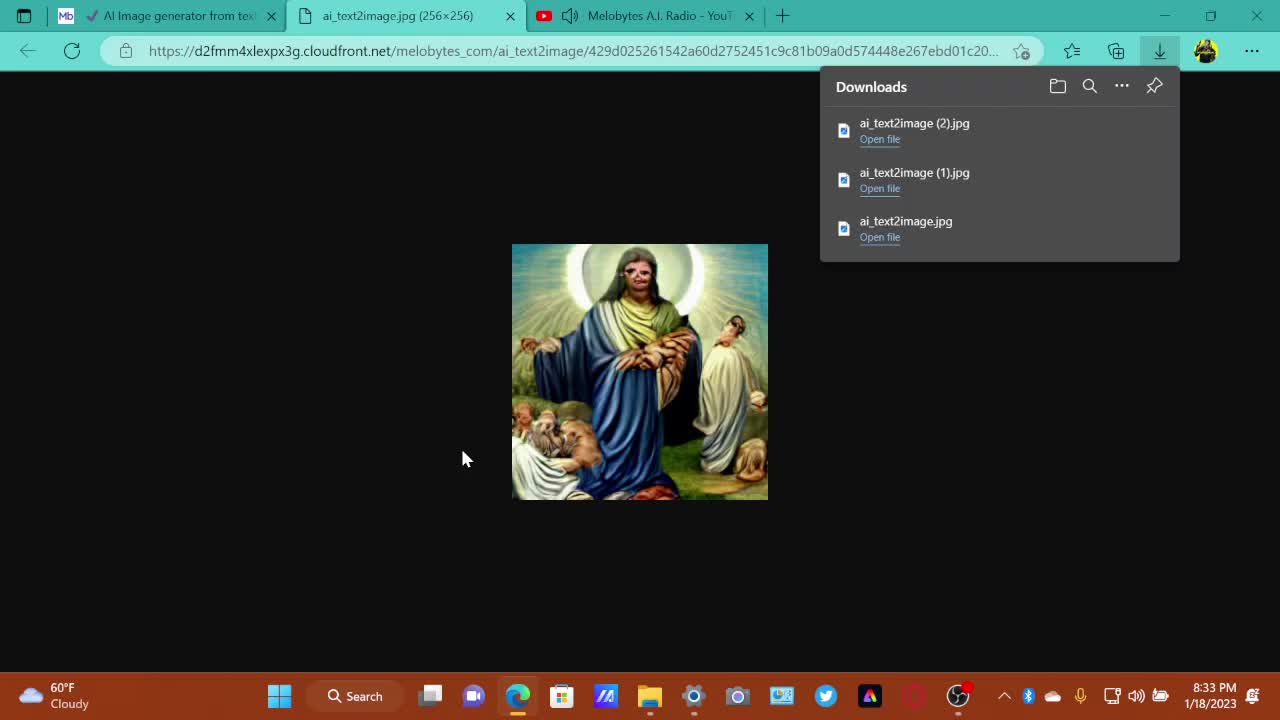Open taskbar Search box
The height and width of the screenshot is (720, 1280).
pyautogui.click(x=356, y=696)
